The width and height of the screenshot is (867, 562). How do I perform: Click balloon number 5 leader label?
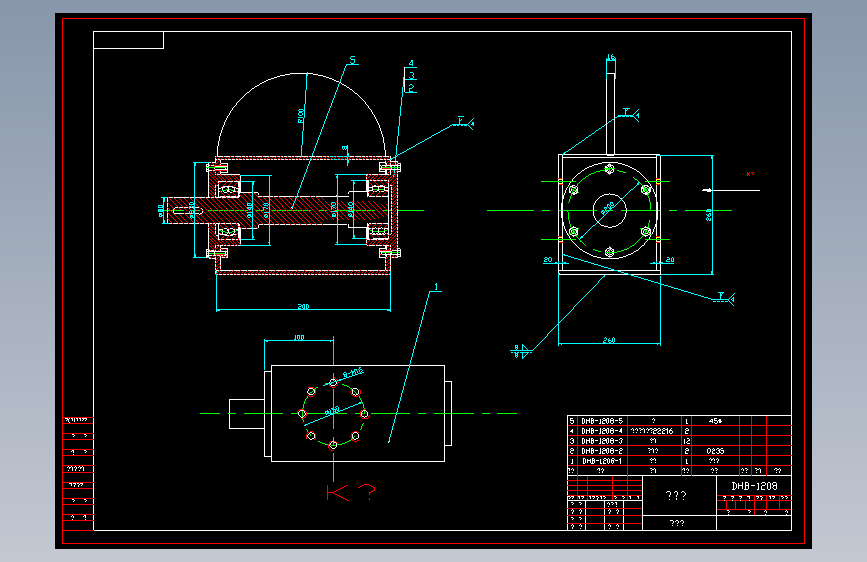(353, 60)
